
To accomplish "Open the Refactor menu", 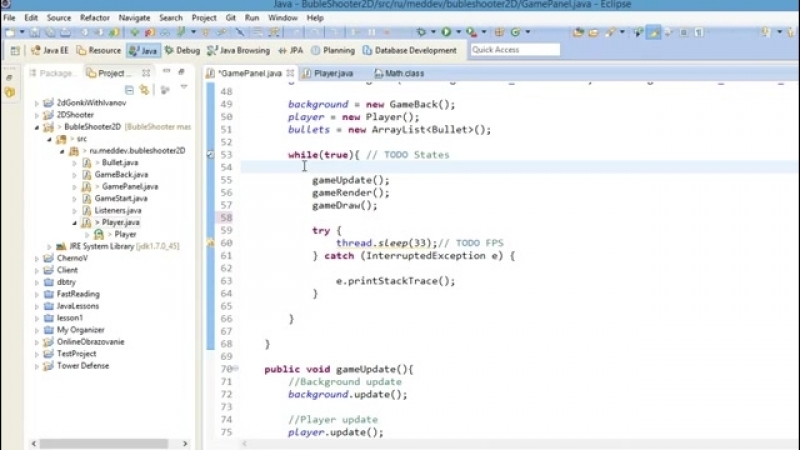I will [x=95, y=18].
